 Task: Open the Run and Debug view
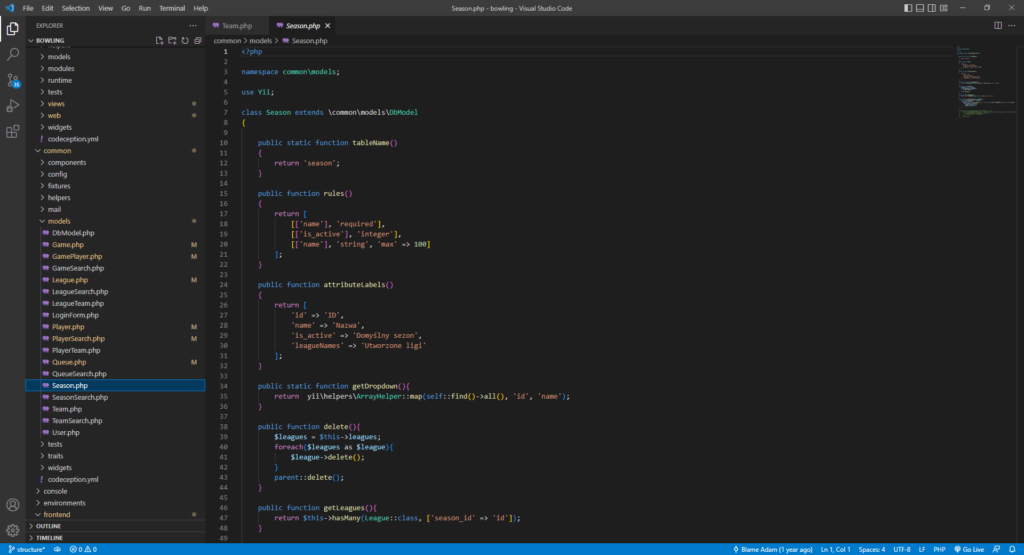coord(12,106)
